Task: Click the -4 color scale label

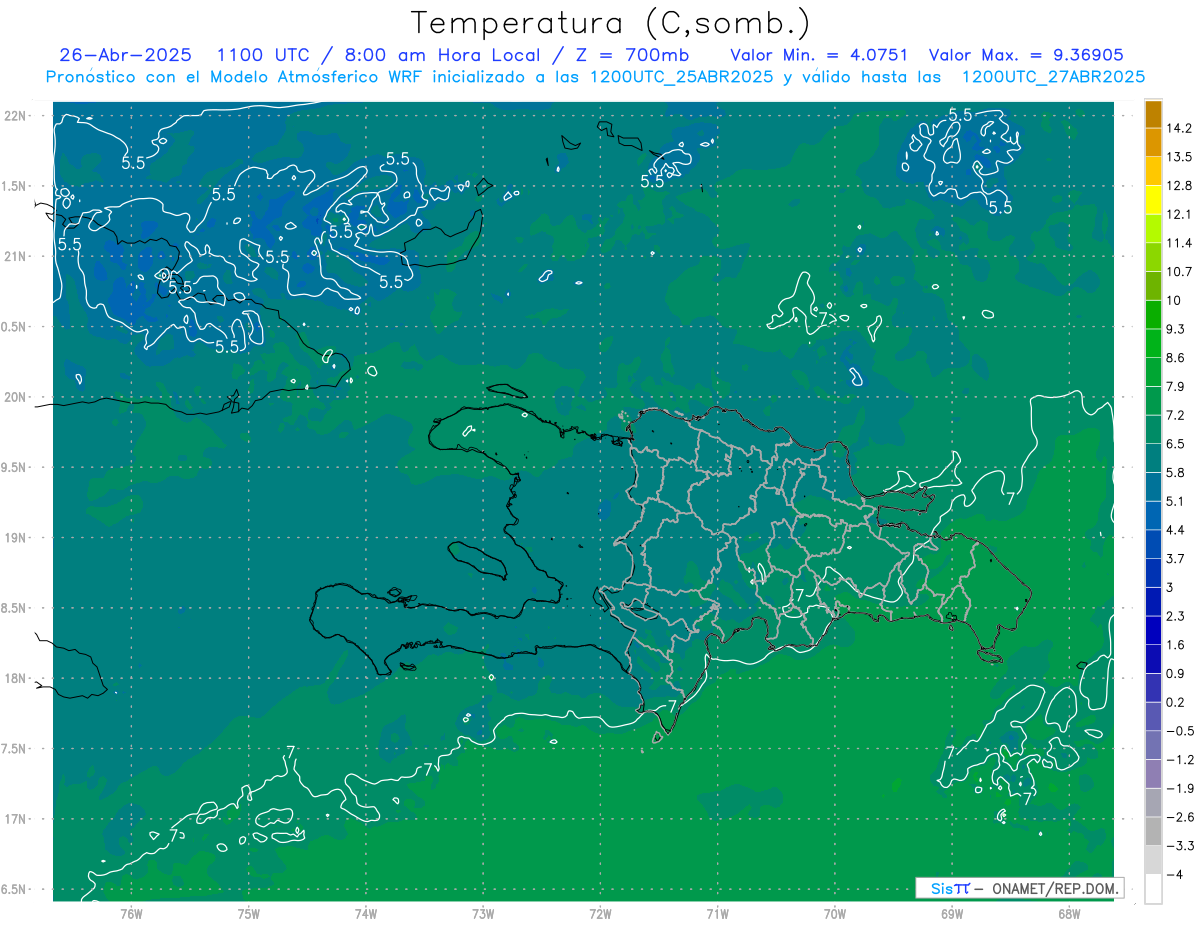Action: (x=1175, y=874)
